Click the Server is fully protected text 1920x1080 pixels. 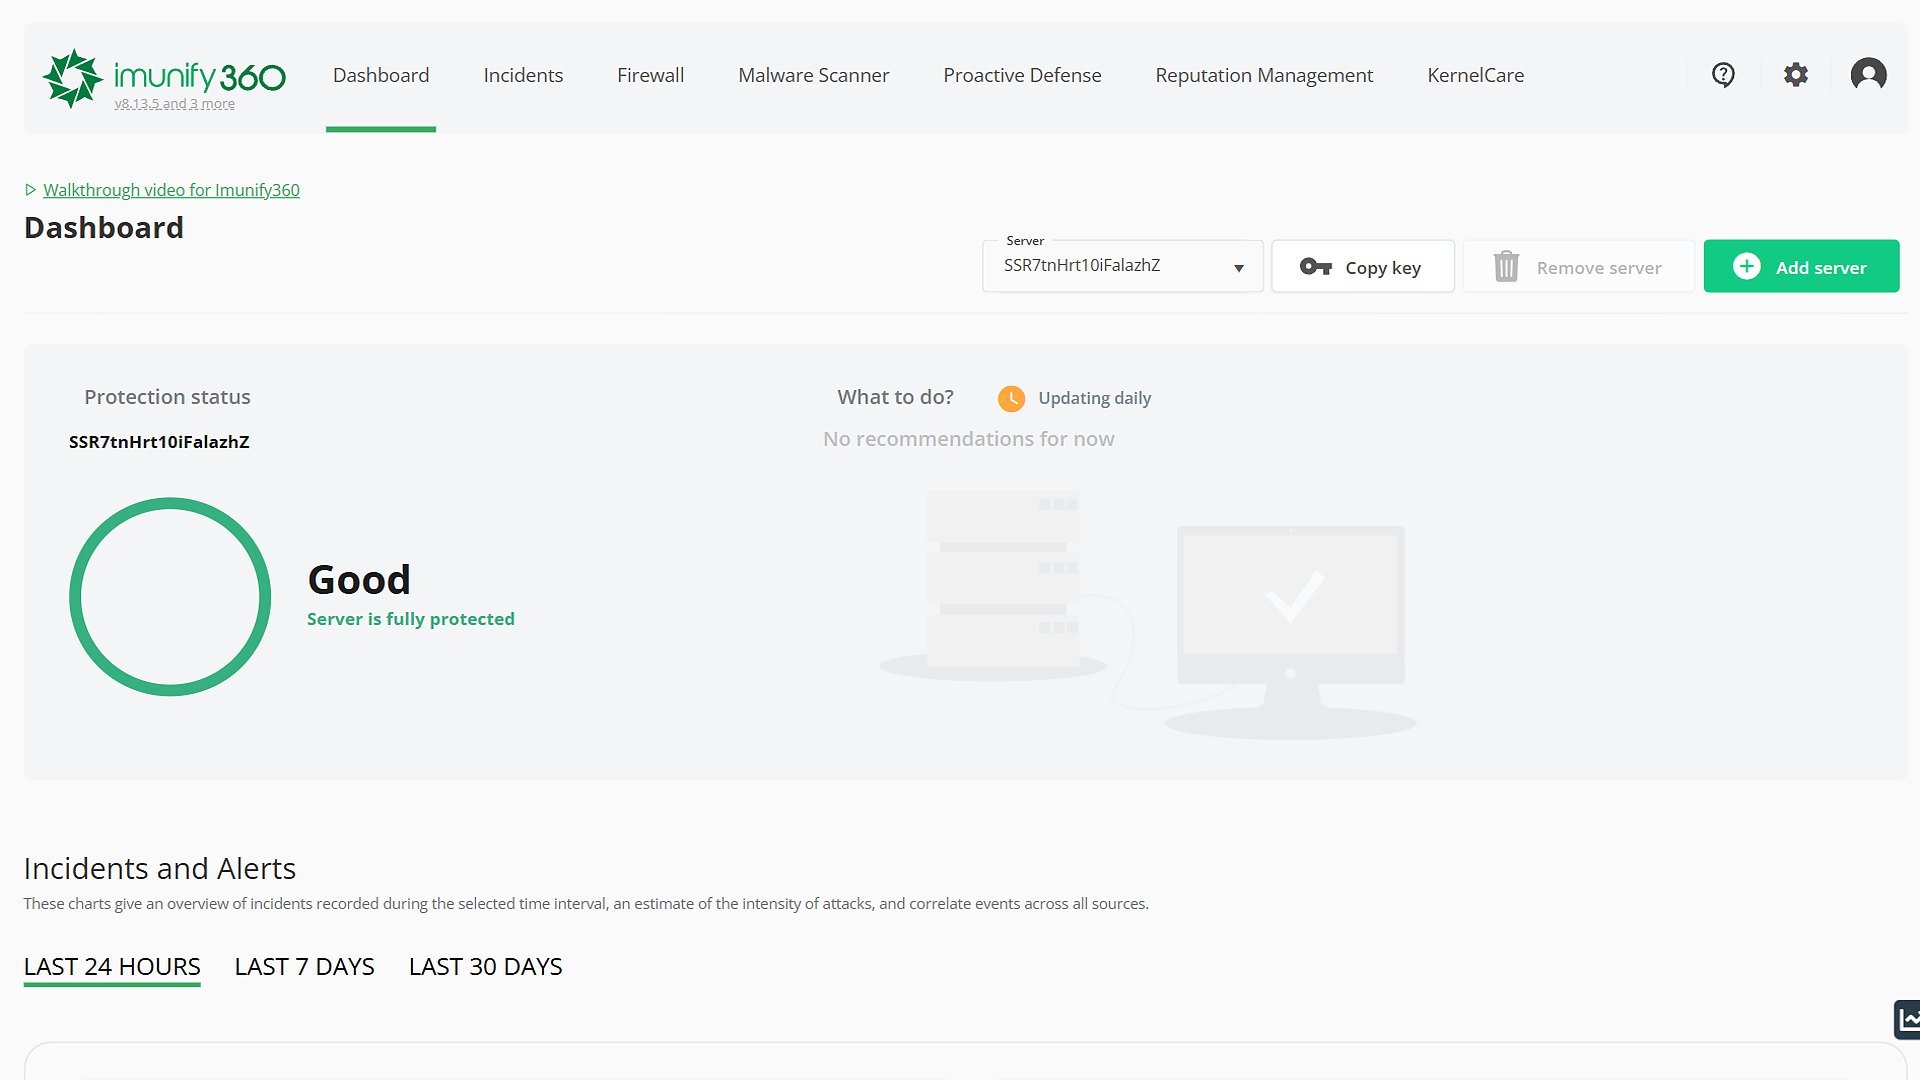click(x=410, y=619)
